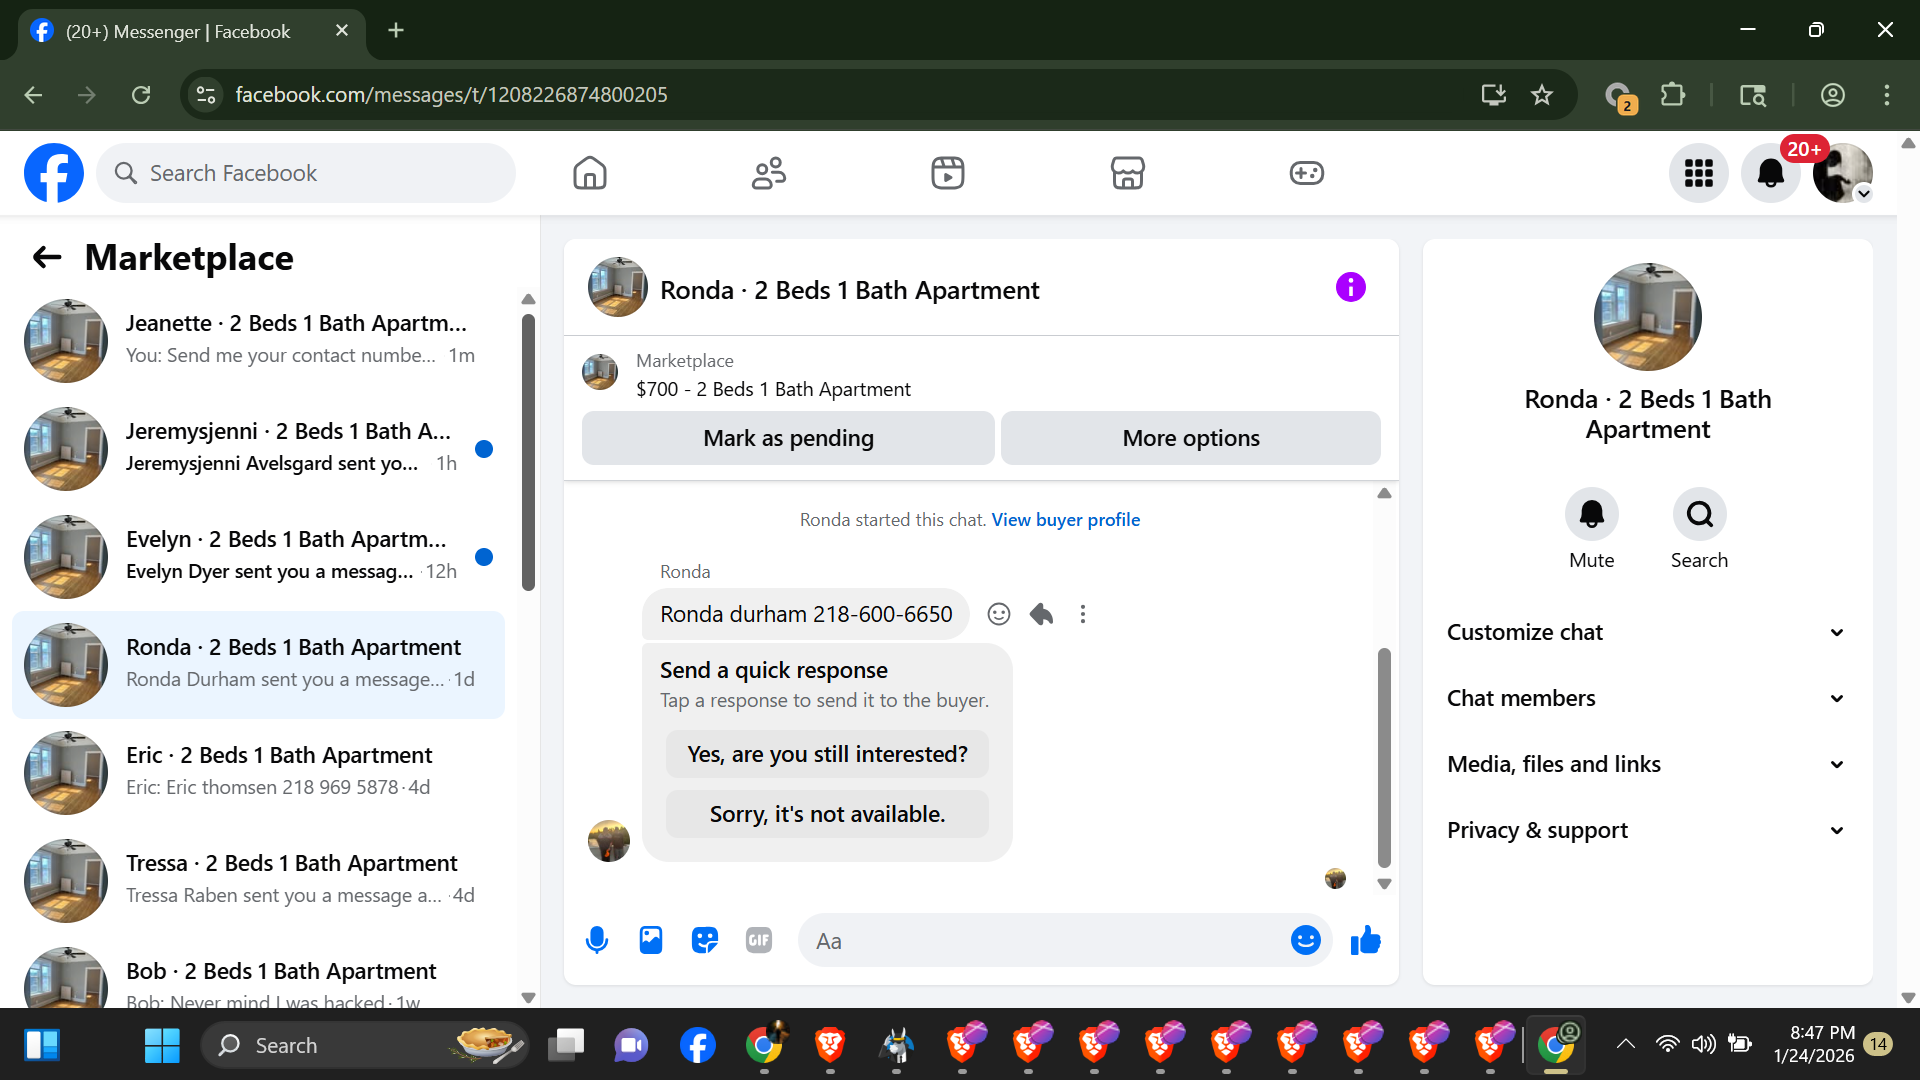Open the sticker picker icon

(705, 940)
